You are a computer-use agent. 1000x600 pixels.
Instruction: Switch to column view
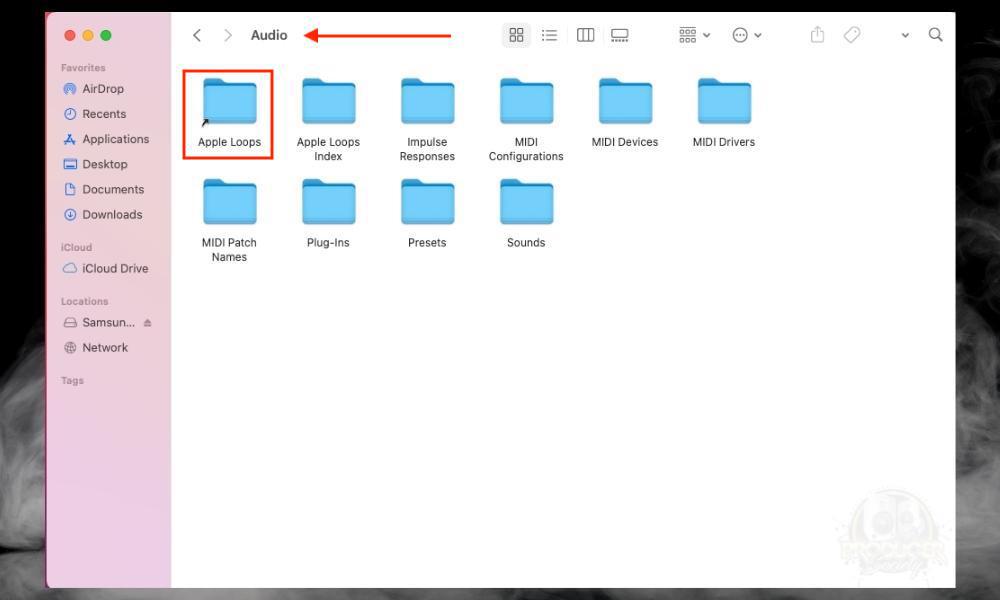pos(585,34)
